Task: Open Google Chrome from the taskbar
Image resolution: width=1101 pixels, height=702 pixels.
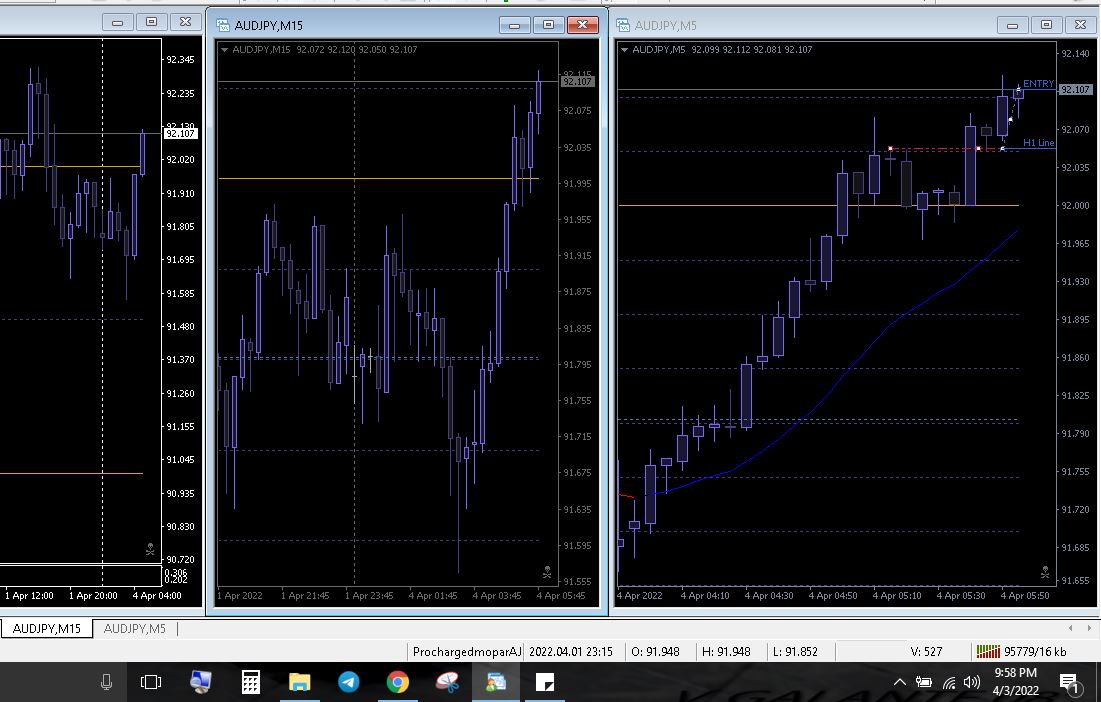Action: [397, 682]
